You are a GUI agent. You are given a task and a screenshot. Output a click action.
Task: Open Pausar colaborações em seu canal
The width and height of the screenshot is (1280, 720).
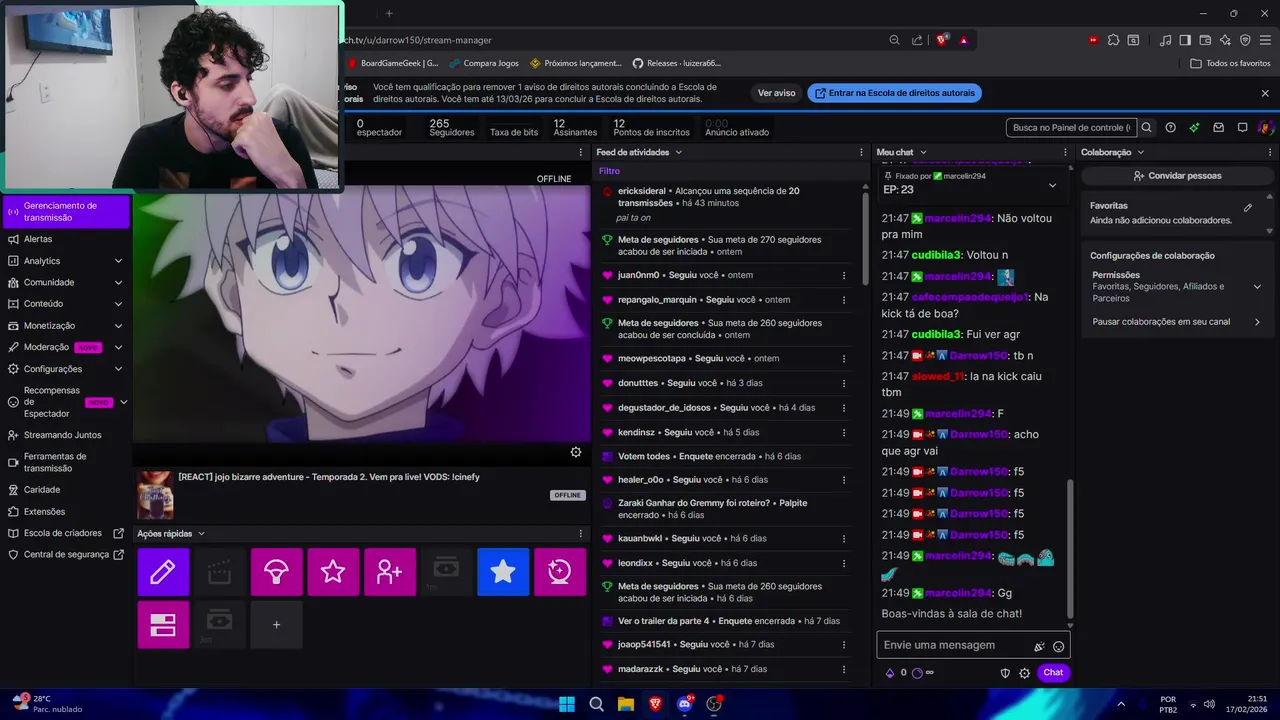point(1176,322)
